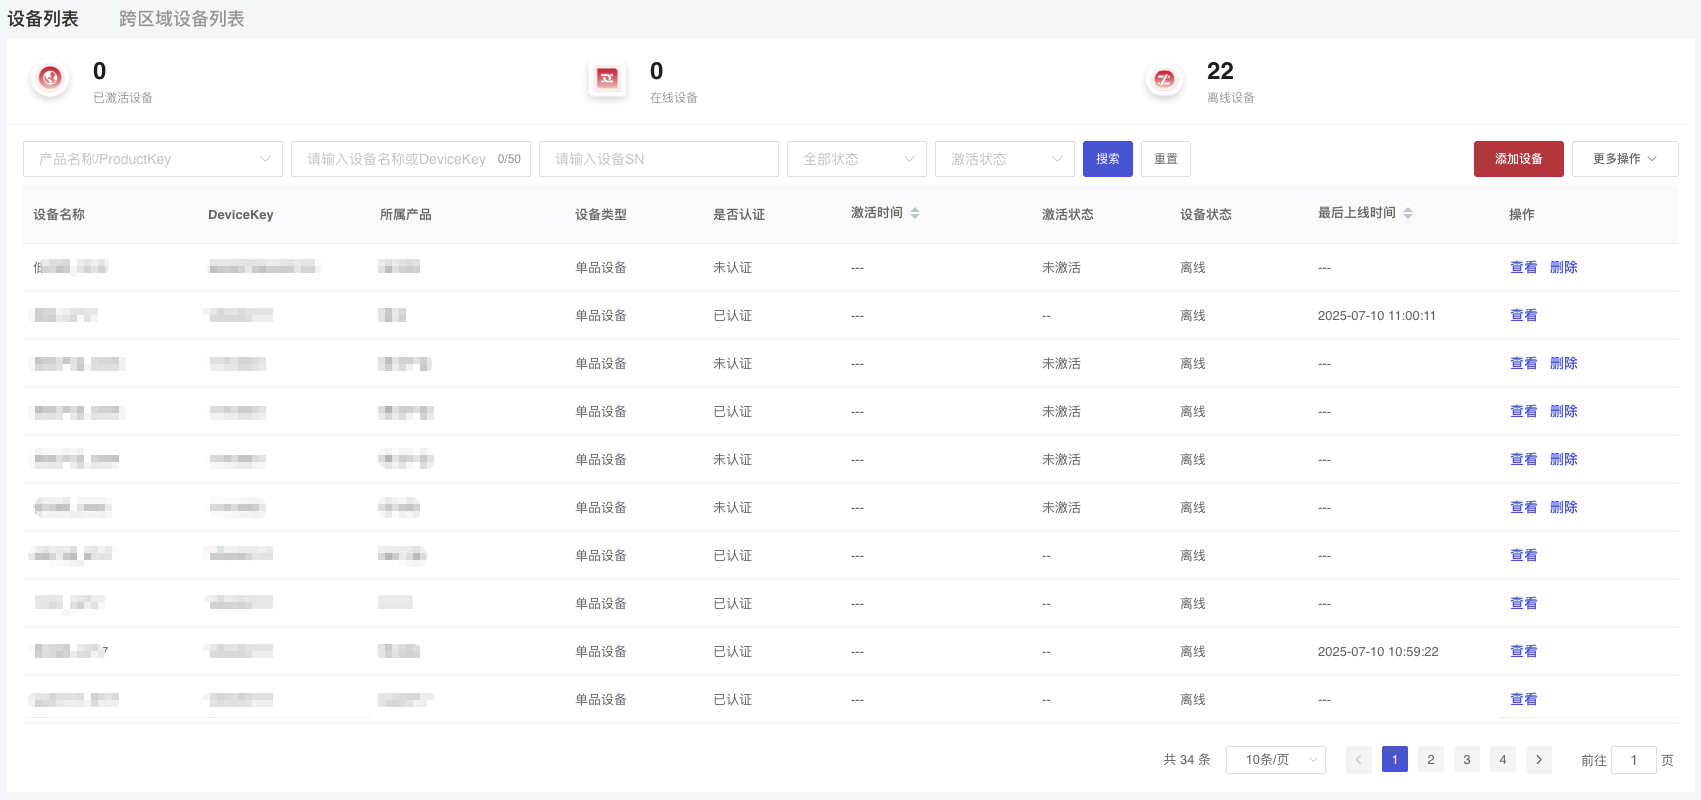1701x800 pixels.
Task: Expand the 更多操作 menu
Action: 1624,159
